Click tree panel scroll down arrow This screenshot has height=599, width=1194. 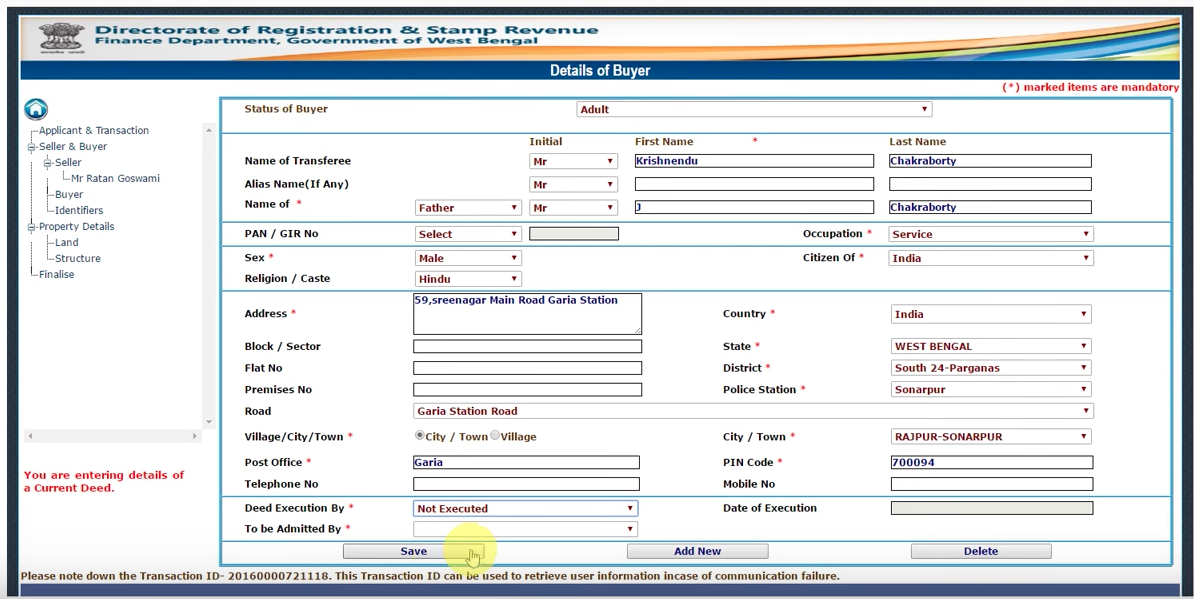pyautogui.click(x=209, y=422)
